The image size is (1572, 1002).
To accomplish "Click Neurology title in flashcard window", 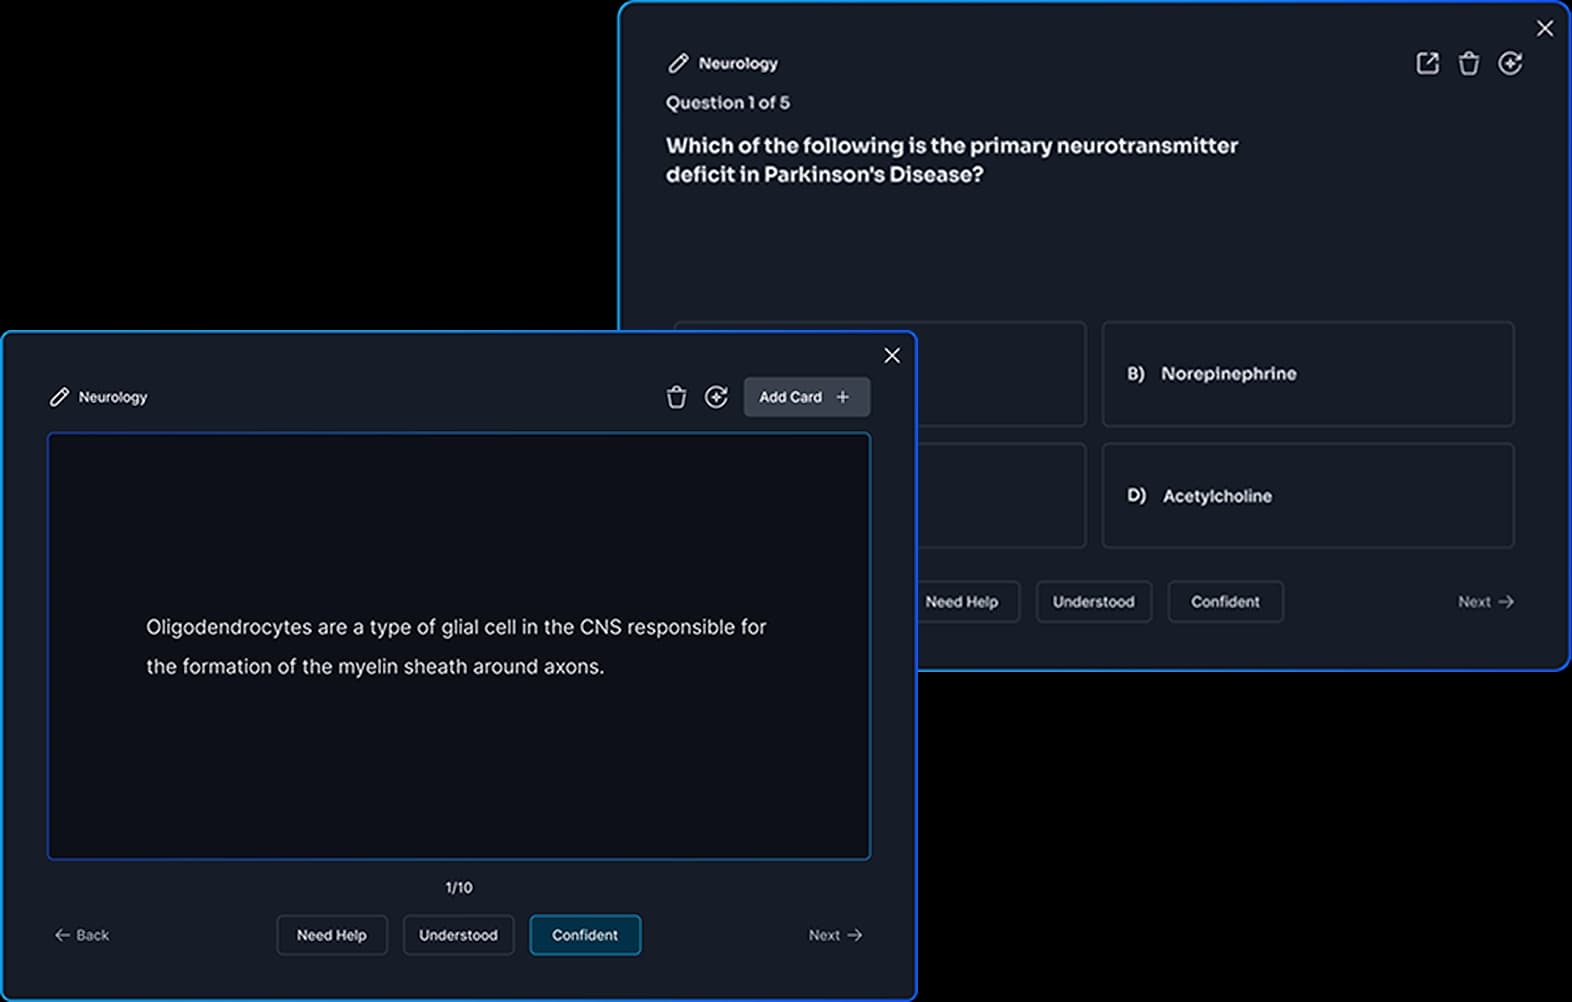I will [113, 397].
